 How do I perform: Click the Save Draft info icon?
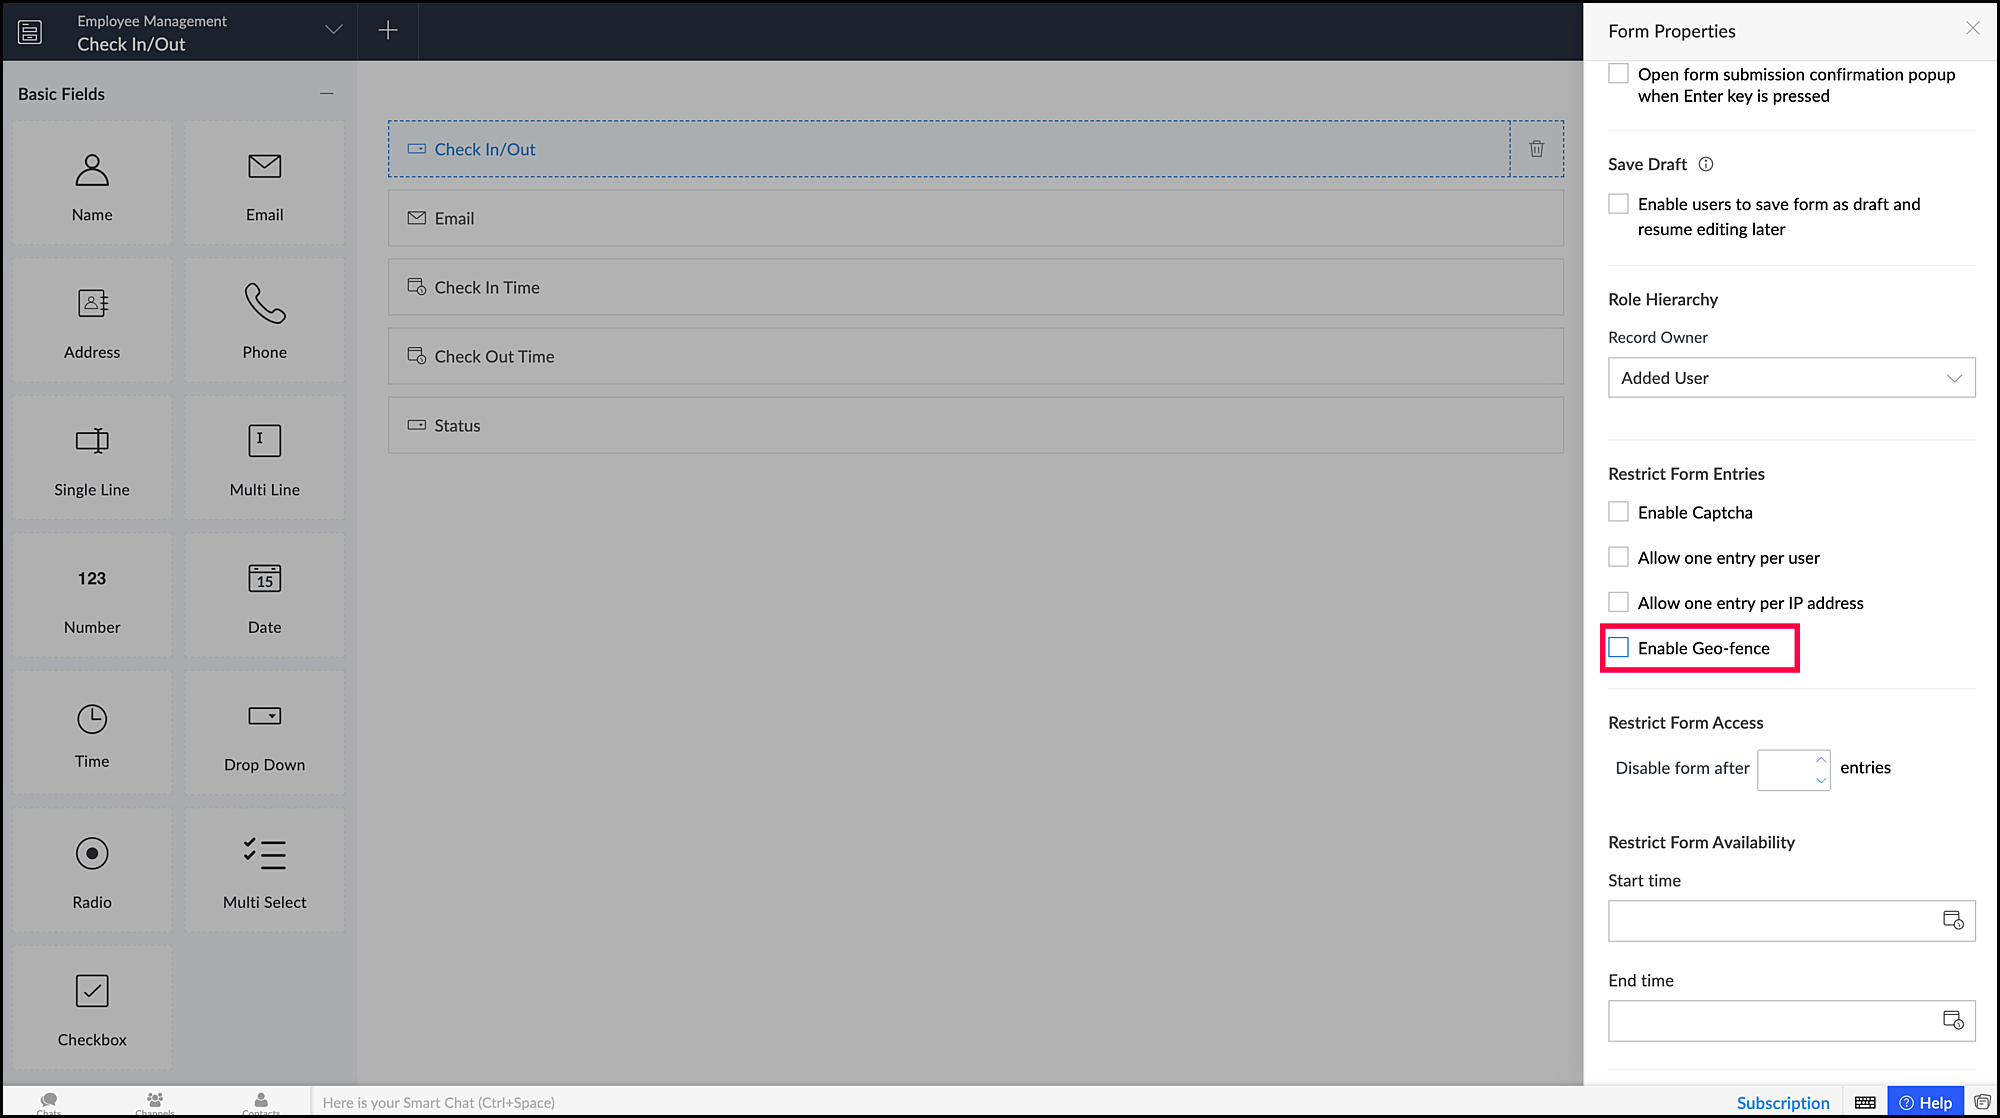pyautogui.click(x=1706, y=164)
